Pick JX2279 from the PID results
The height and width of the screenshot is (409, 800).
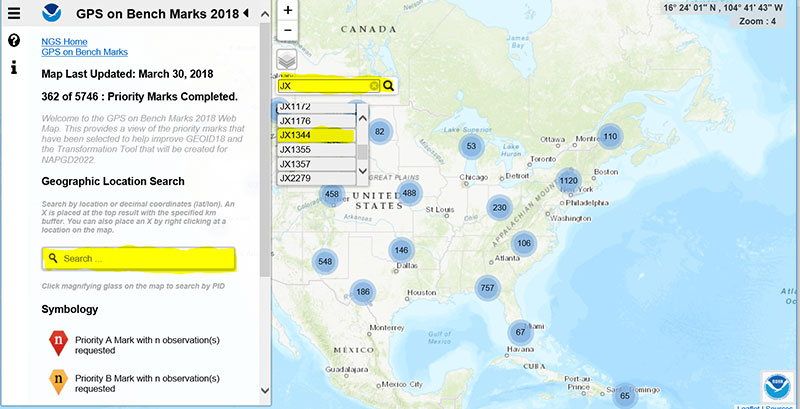(x=314, y=178)
